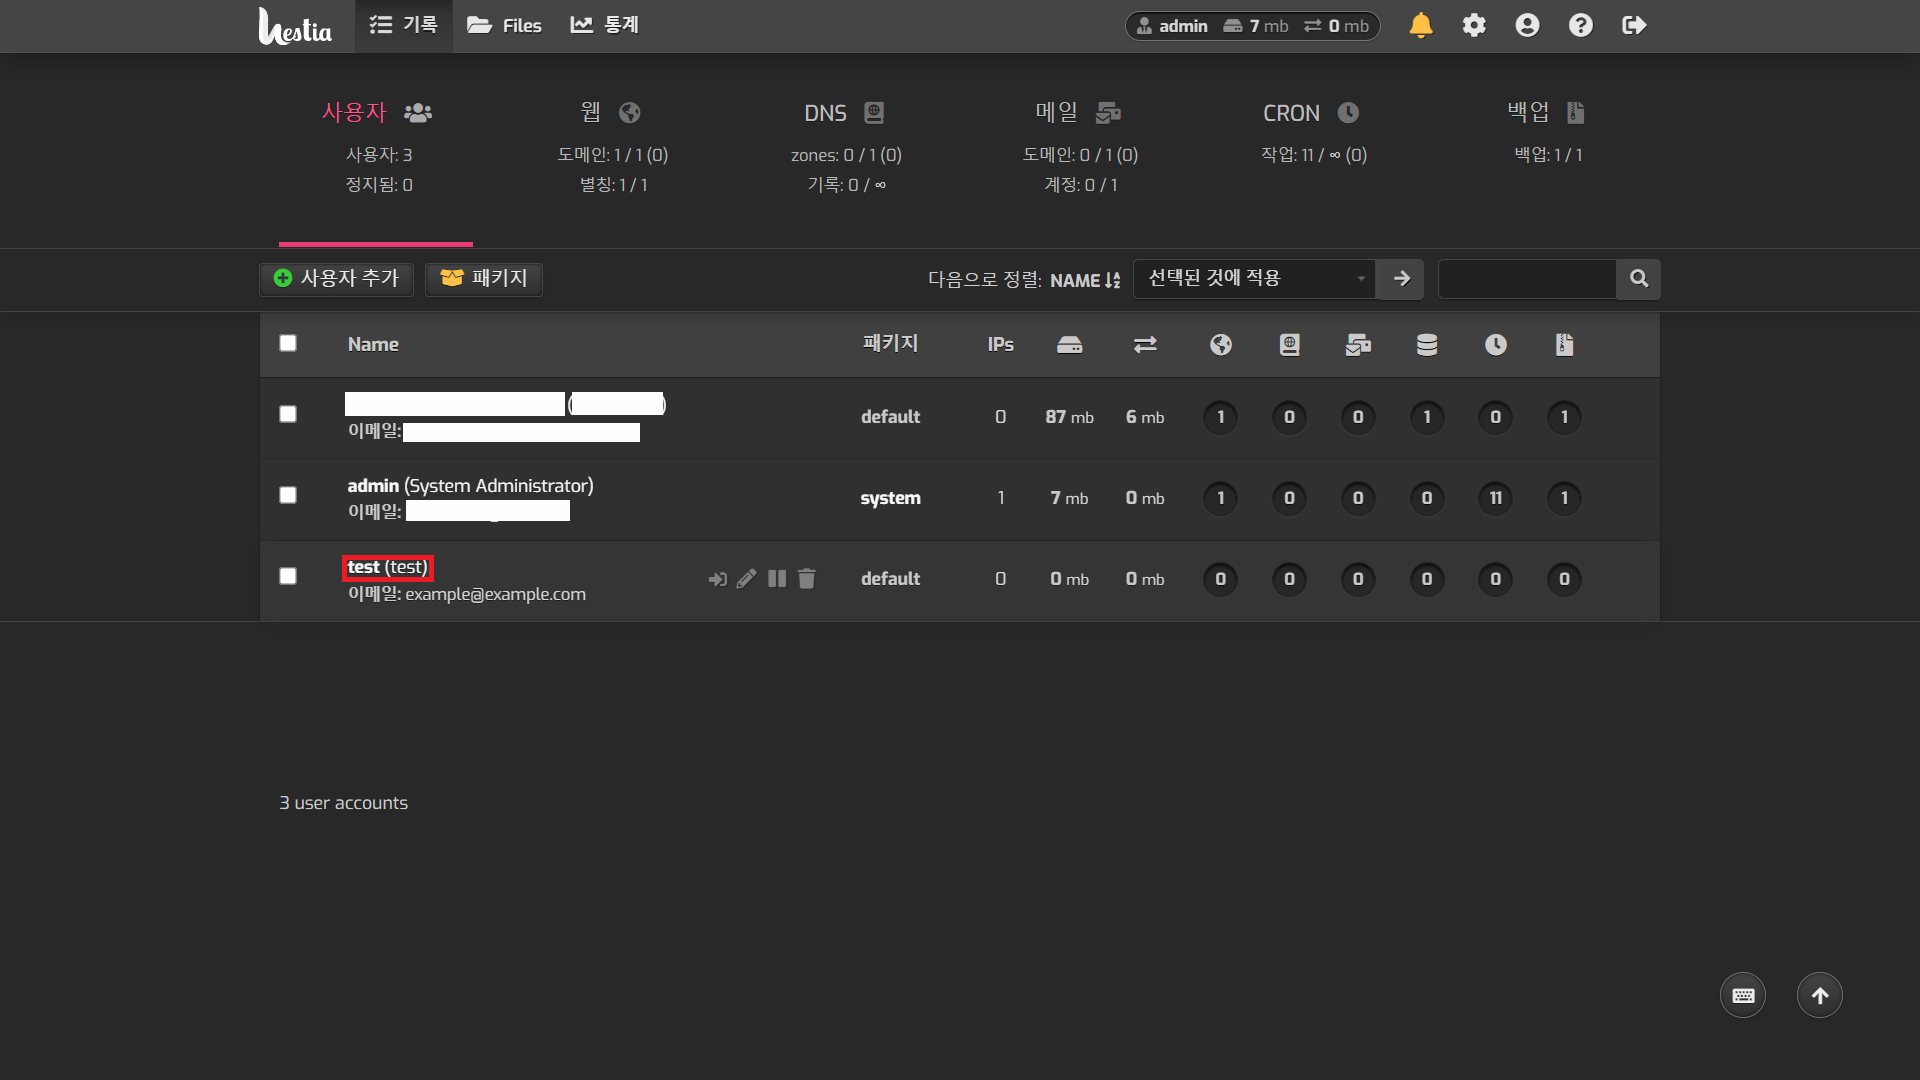Edit the test user with the pencil icon

point(746,579)
